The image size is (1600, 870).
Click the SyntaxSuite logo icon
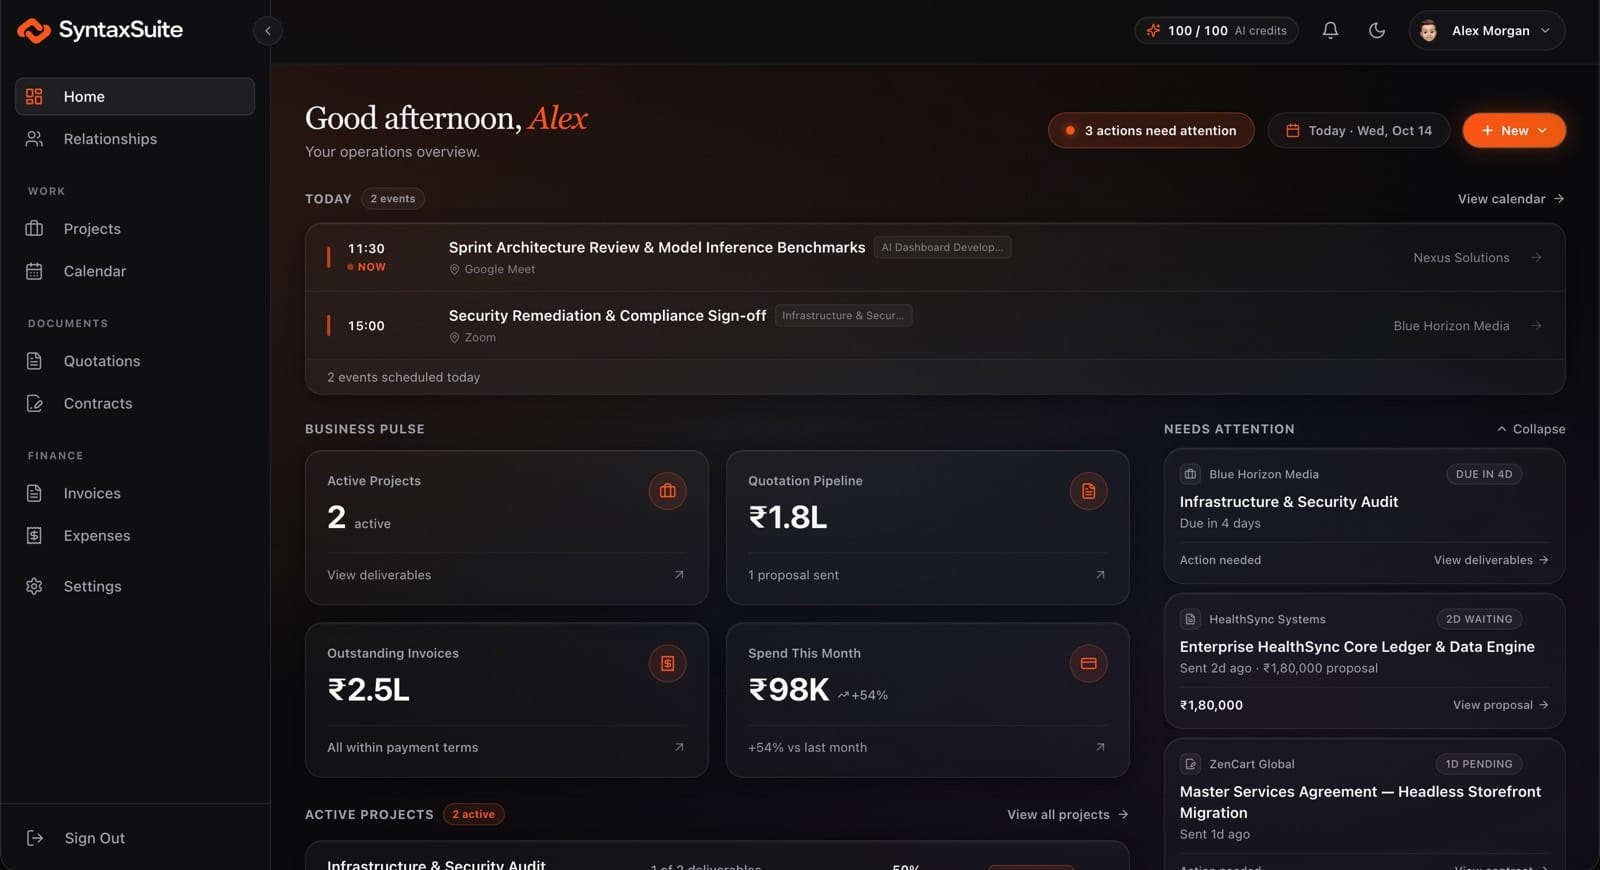[x=34, y=30]
